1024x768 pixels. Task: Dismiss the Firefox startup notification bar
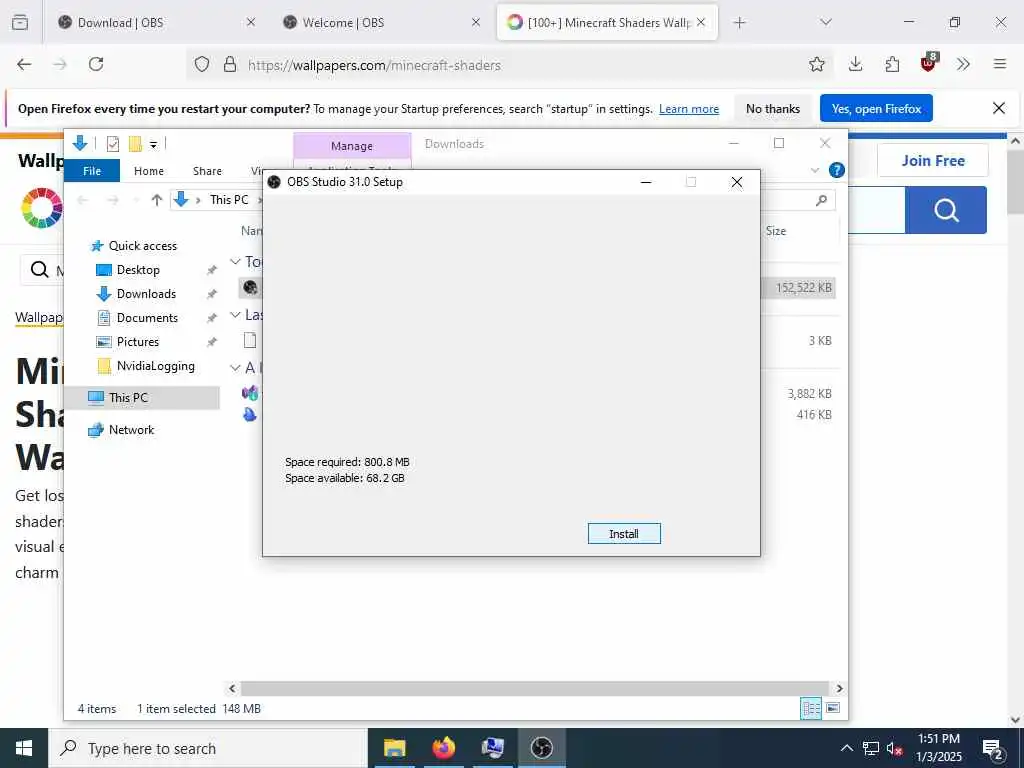(x=999, y=108)
